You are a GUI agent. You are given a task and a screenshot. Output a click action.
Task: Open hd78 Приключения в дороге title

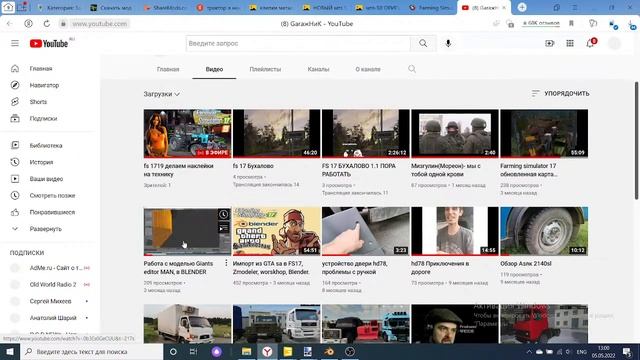(x=440, y=268)
